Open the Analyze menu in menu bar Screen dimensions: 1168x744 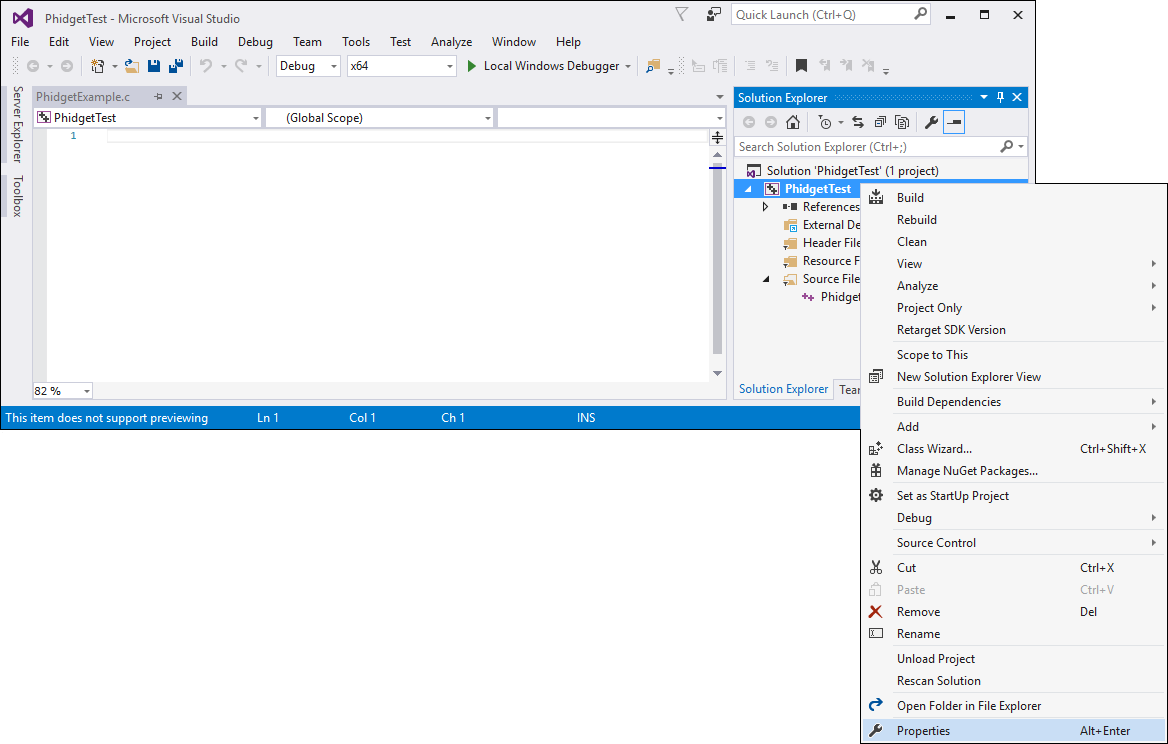451,42
